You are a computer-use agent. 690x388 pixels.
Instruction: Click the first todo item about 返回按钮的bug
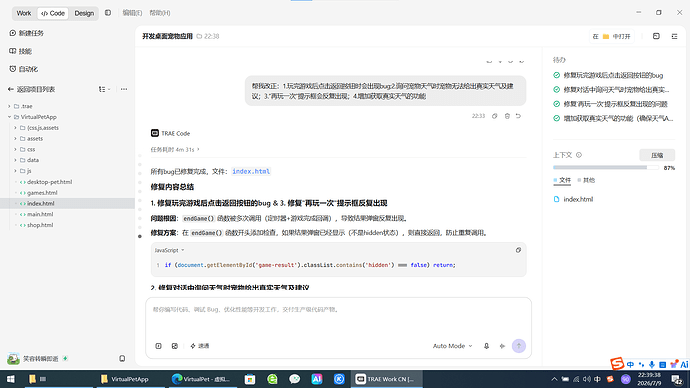[613, 75]
